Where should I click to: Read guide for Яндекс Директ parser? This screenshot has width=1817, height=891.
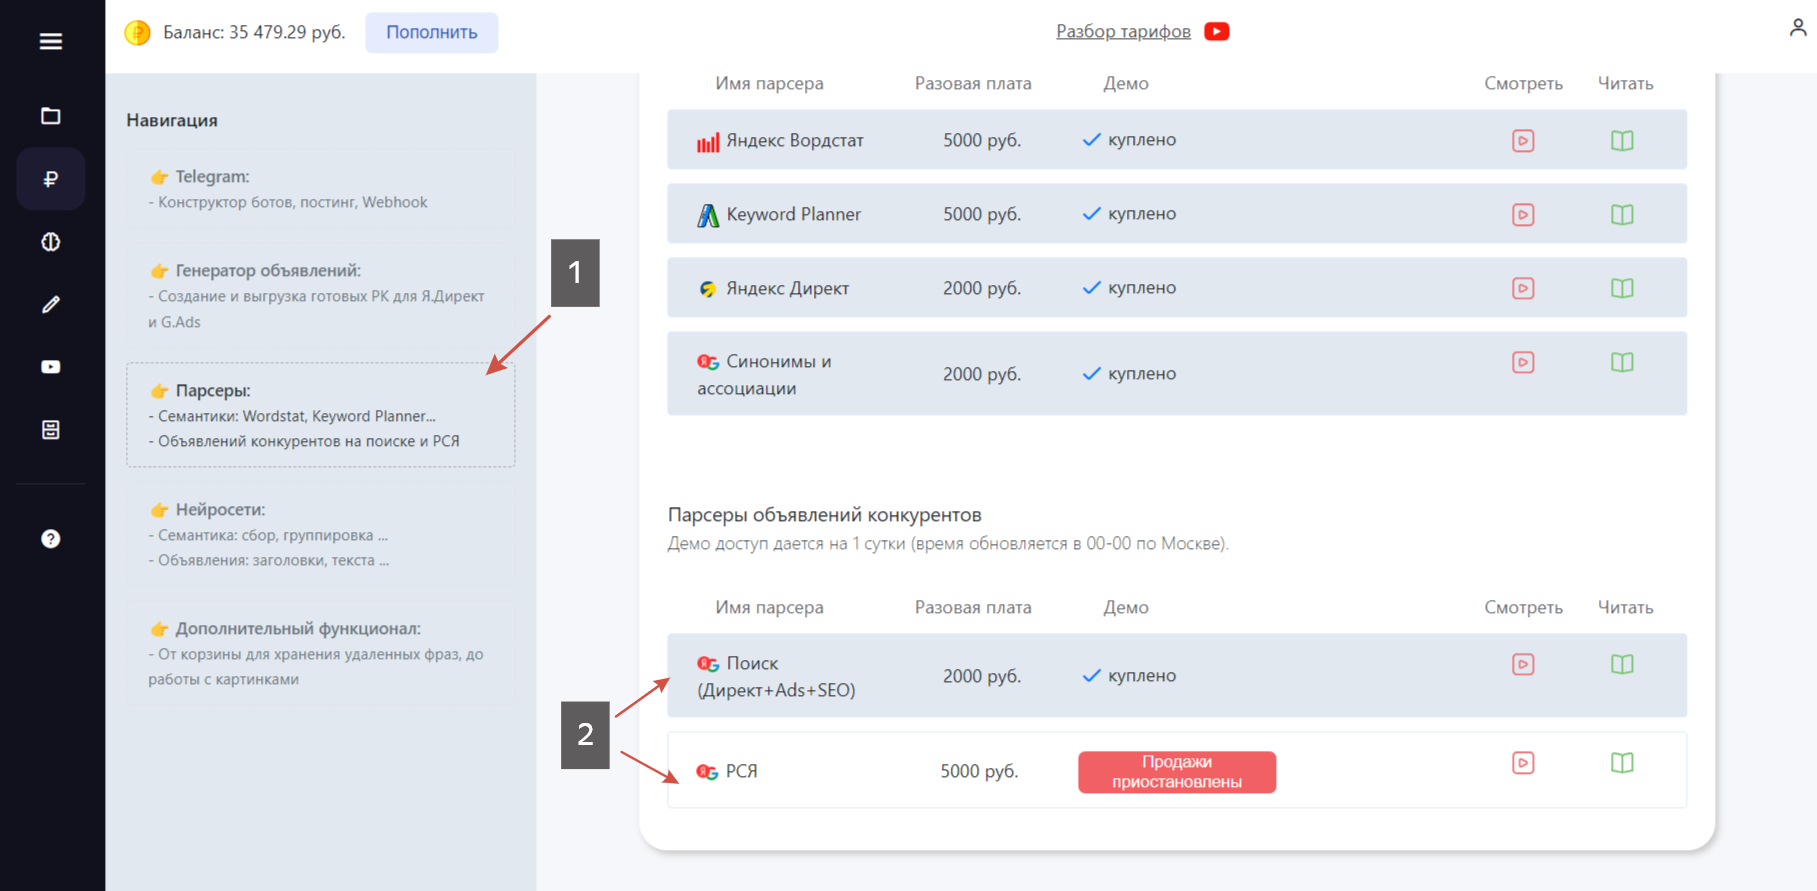click(x=1622, y=289)
